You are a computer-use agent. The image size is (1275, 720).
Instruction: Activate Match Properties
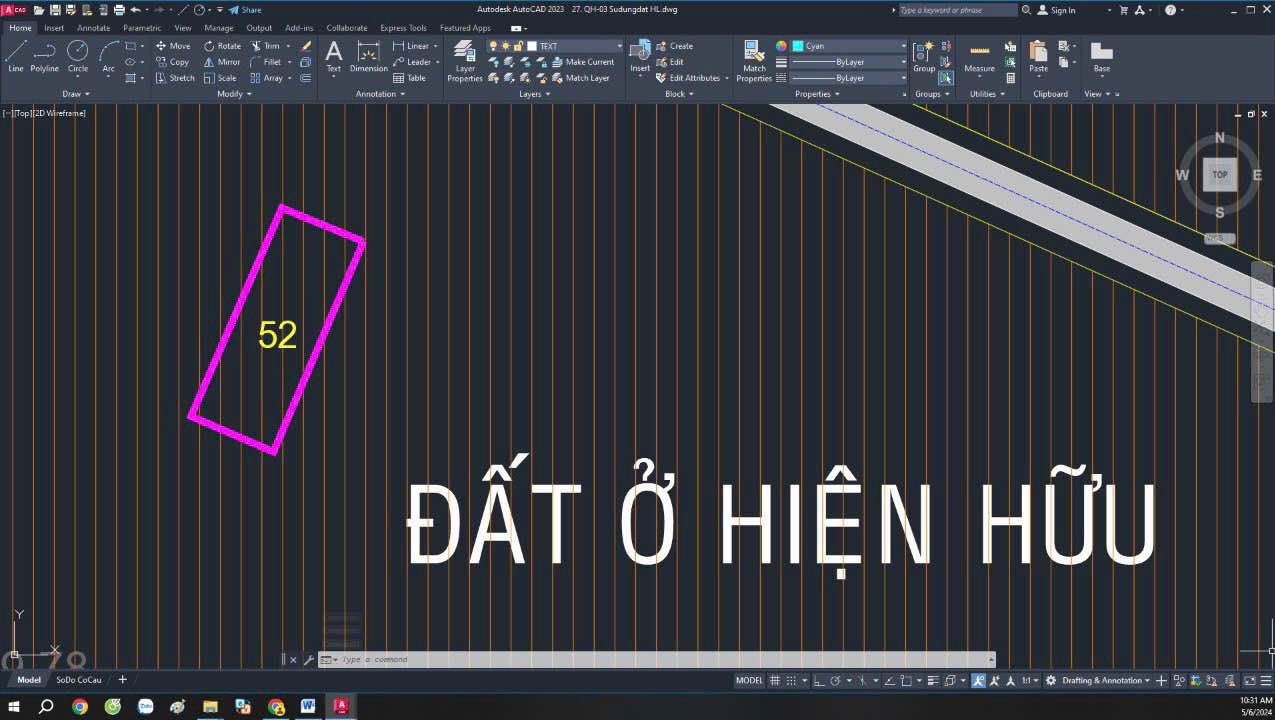tap(754, 62)
